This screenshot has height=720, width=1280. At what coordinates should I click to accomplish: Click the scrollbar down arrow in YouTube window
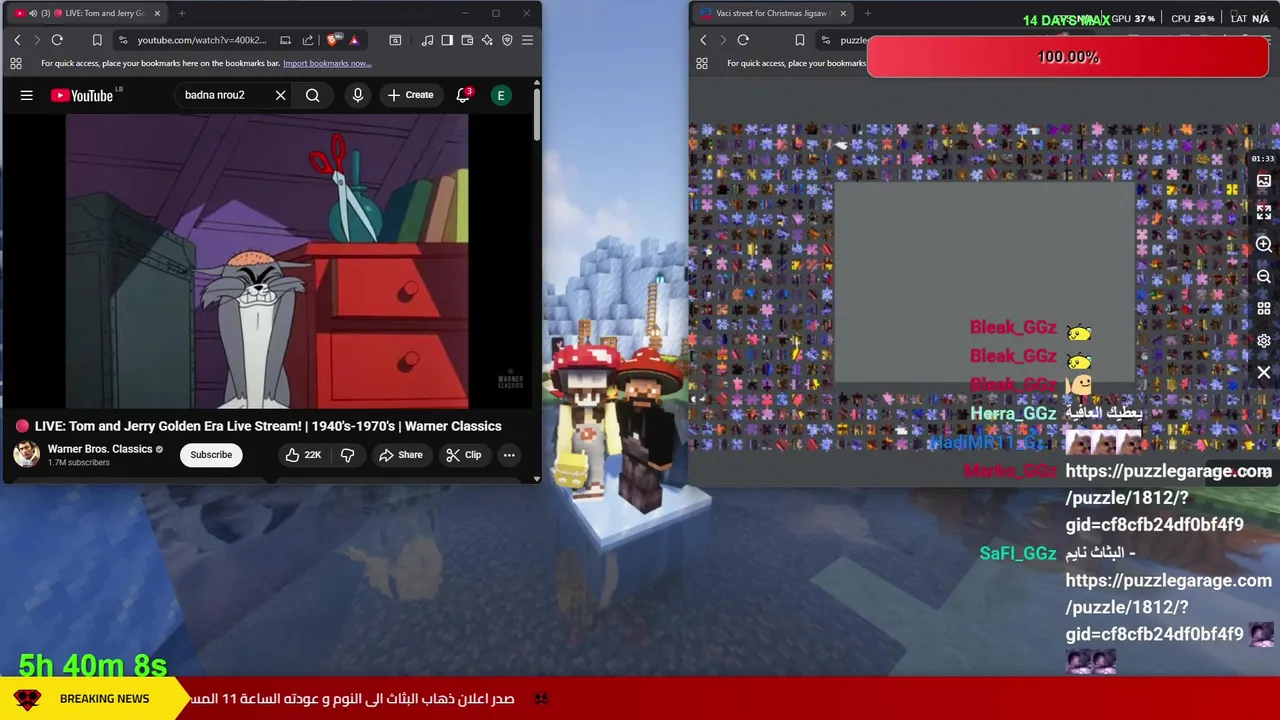[536, 478]
